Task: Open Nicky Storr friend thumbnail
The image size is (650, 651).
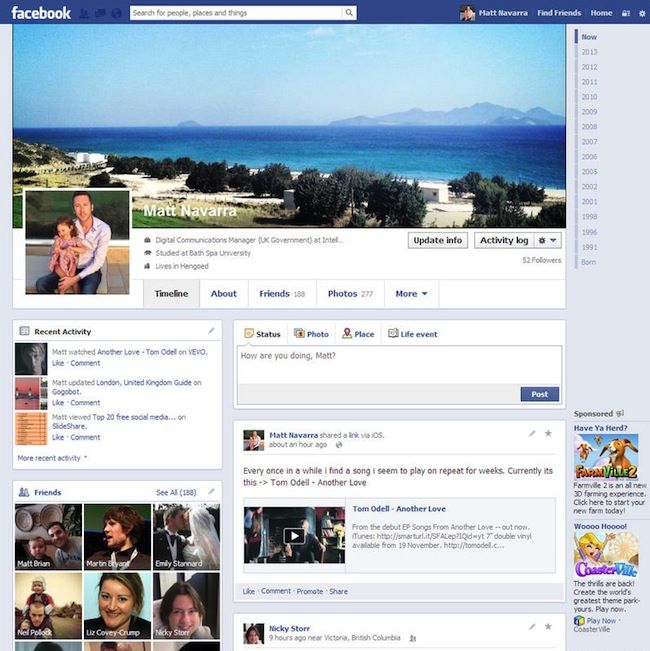Action: coord(186,606)
